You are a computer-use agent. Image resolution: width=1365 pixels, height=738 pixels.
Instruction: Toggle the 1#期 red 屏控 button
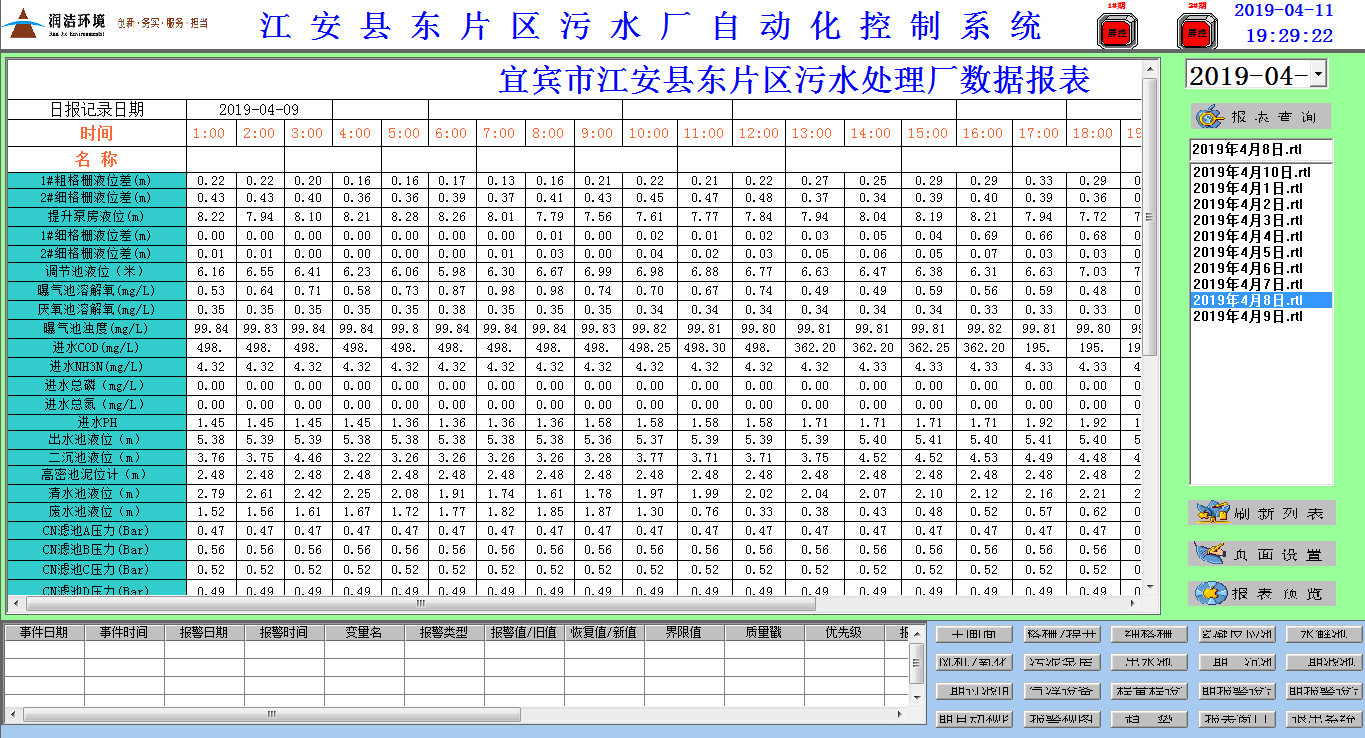pyautogui.click(x=1112, y=31)
